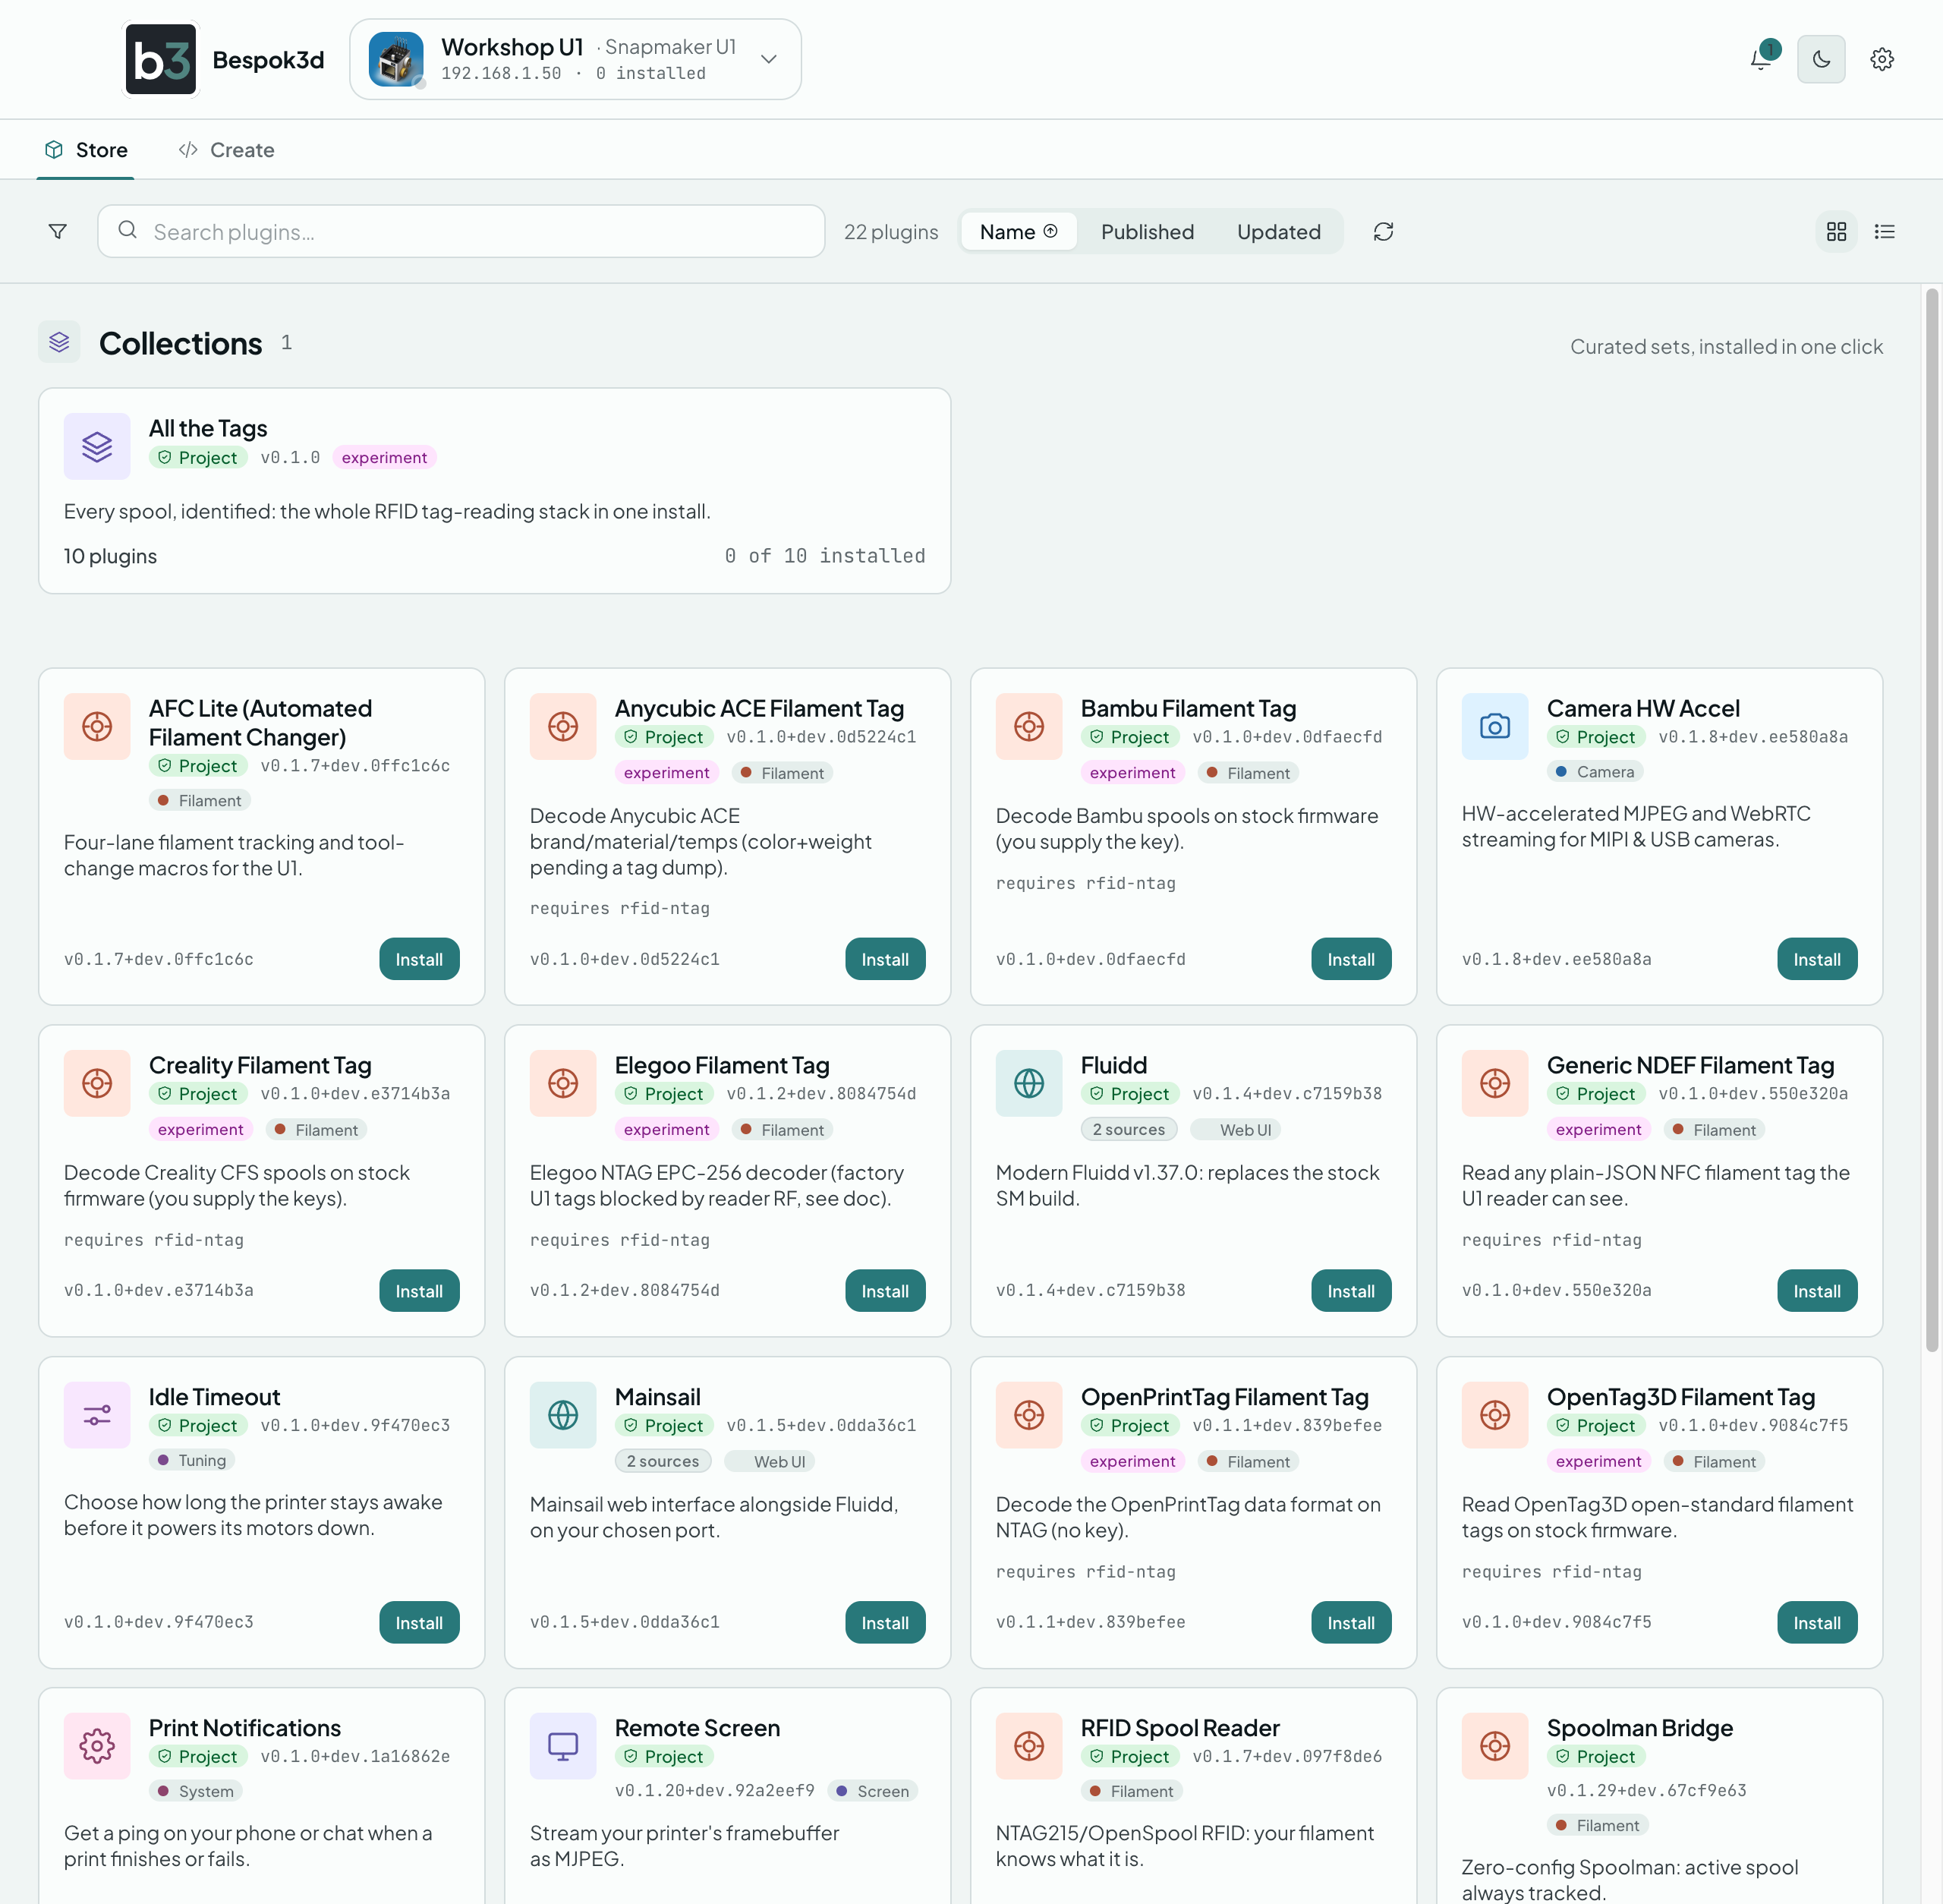This screenshot has width=1943, height=1904.
Task: Install AFC Lite plugin
Action: point(419,959)
